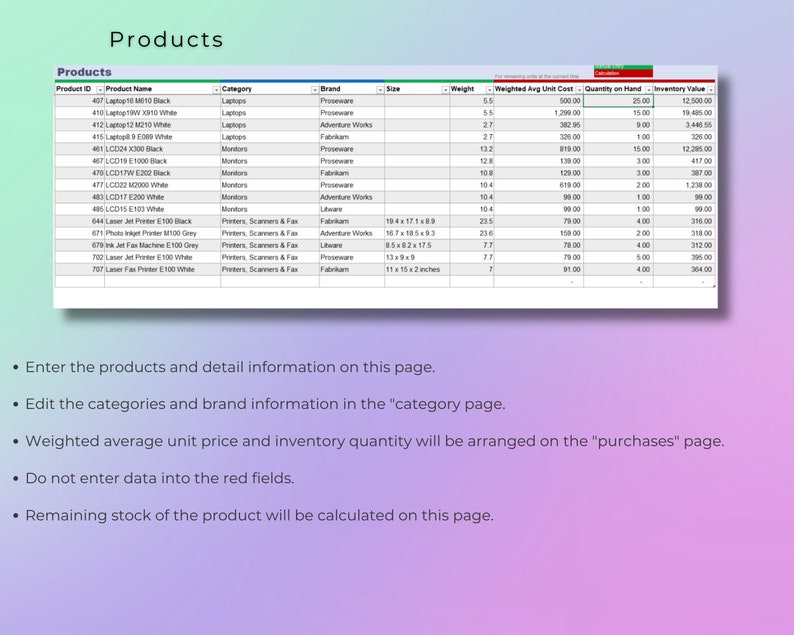This screenshot has height=635, width=794.
Task: Click the Fabrikam brand cell in row 415
Action: click(351, 137)
